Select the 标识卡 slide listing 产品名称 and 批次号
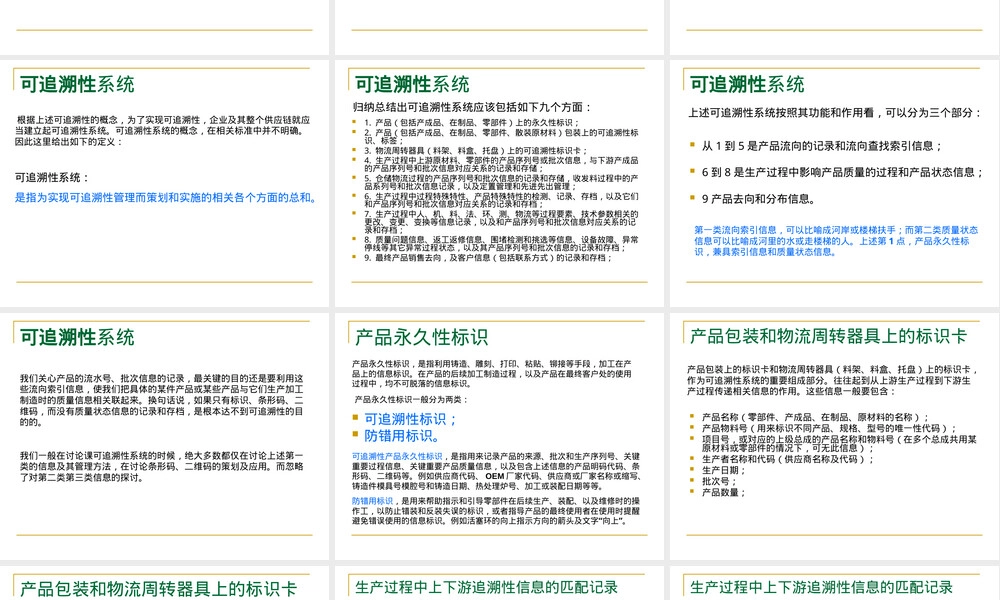This screenshot has width=1000, height=600. (835, 436)
